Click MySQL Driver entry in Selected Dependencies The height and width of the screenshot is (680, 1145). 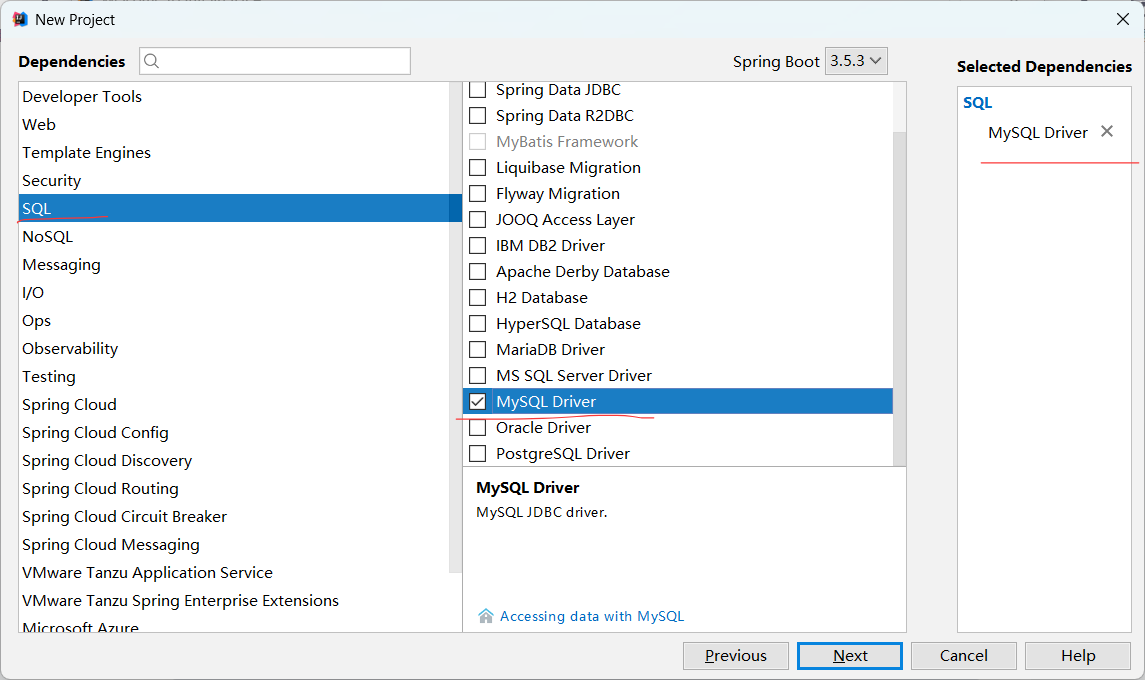(x=1038, y=132)
